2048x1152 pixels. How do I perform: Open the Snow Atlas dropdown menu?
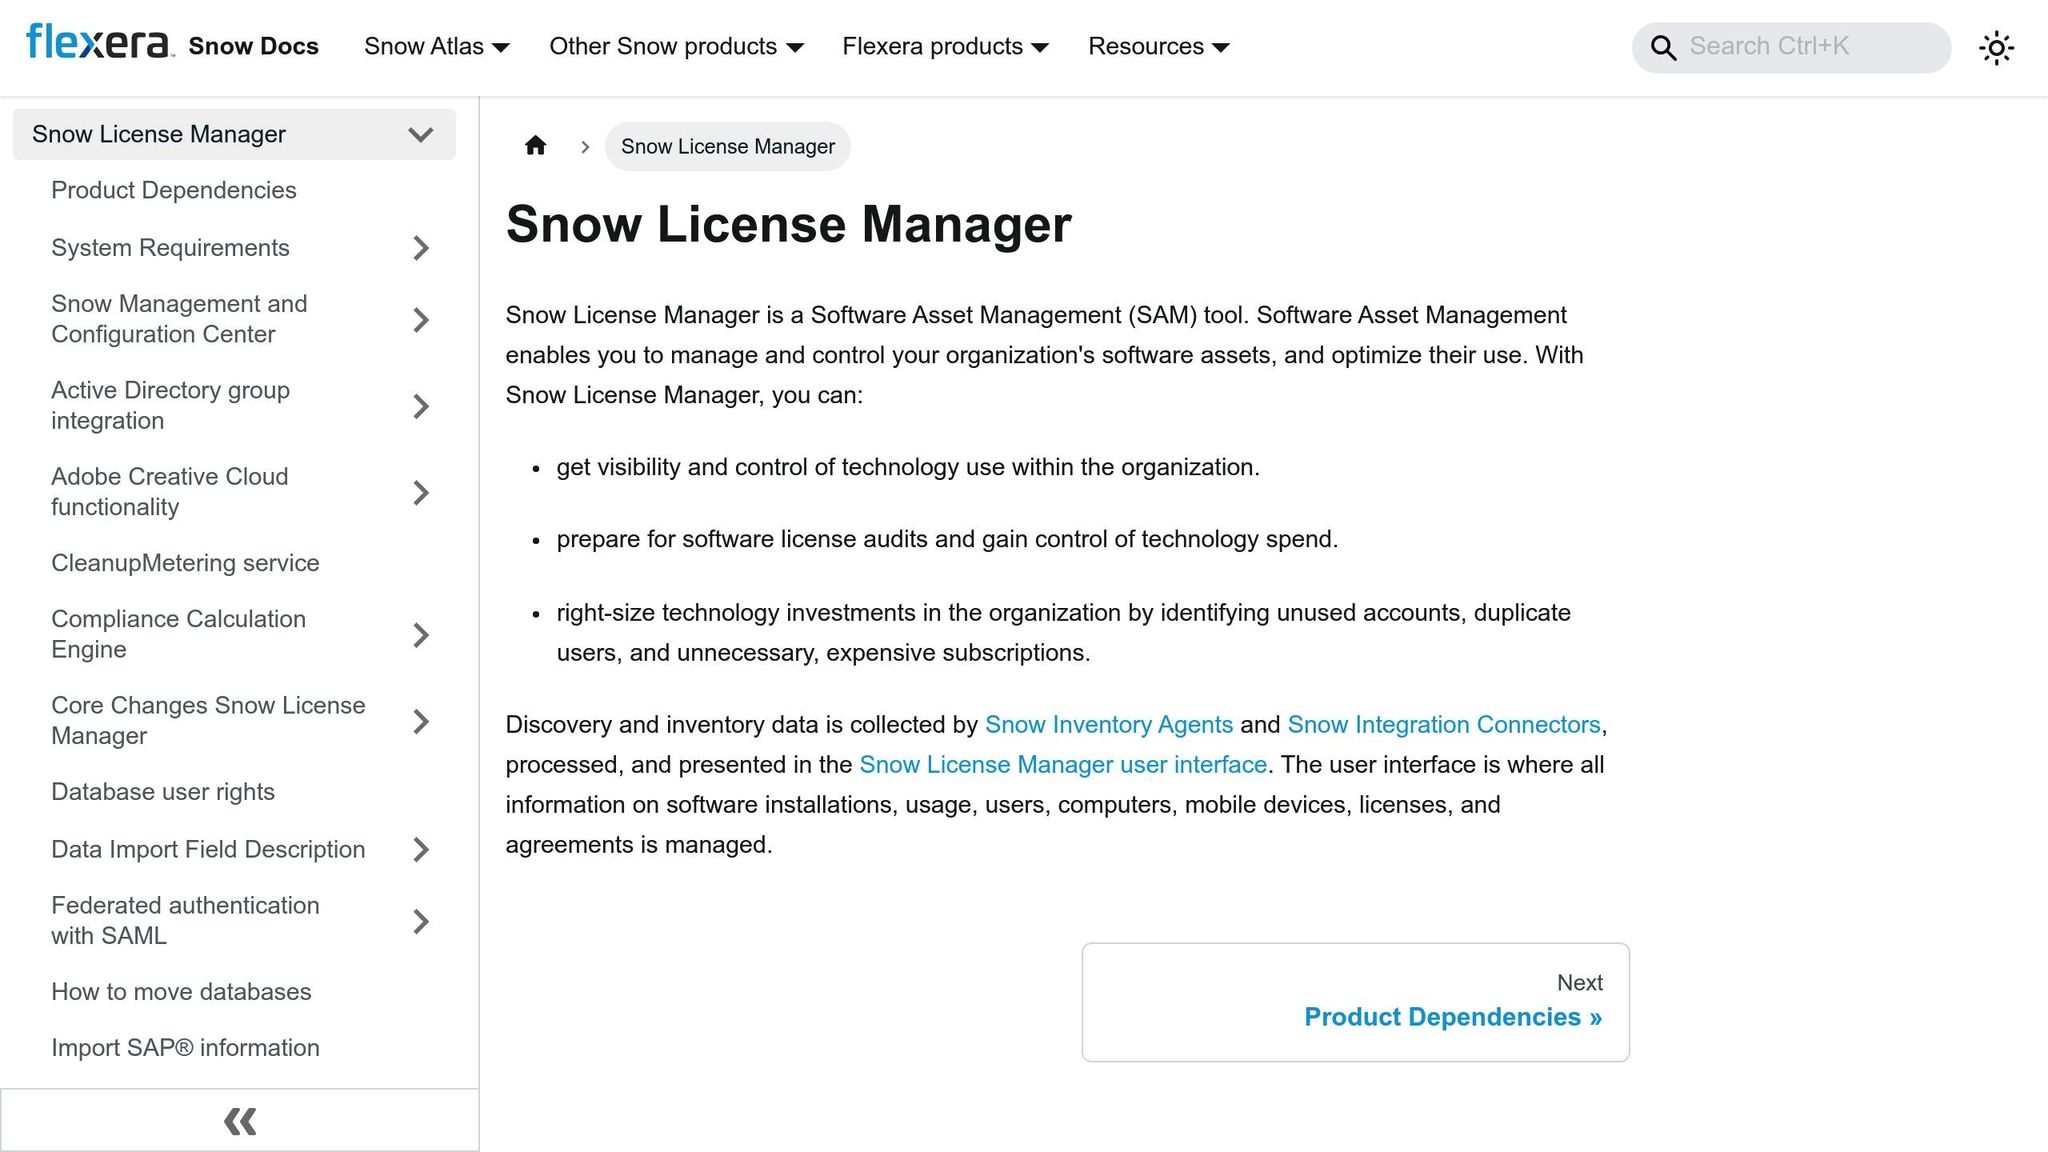click(x=437, y=47)
